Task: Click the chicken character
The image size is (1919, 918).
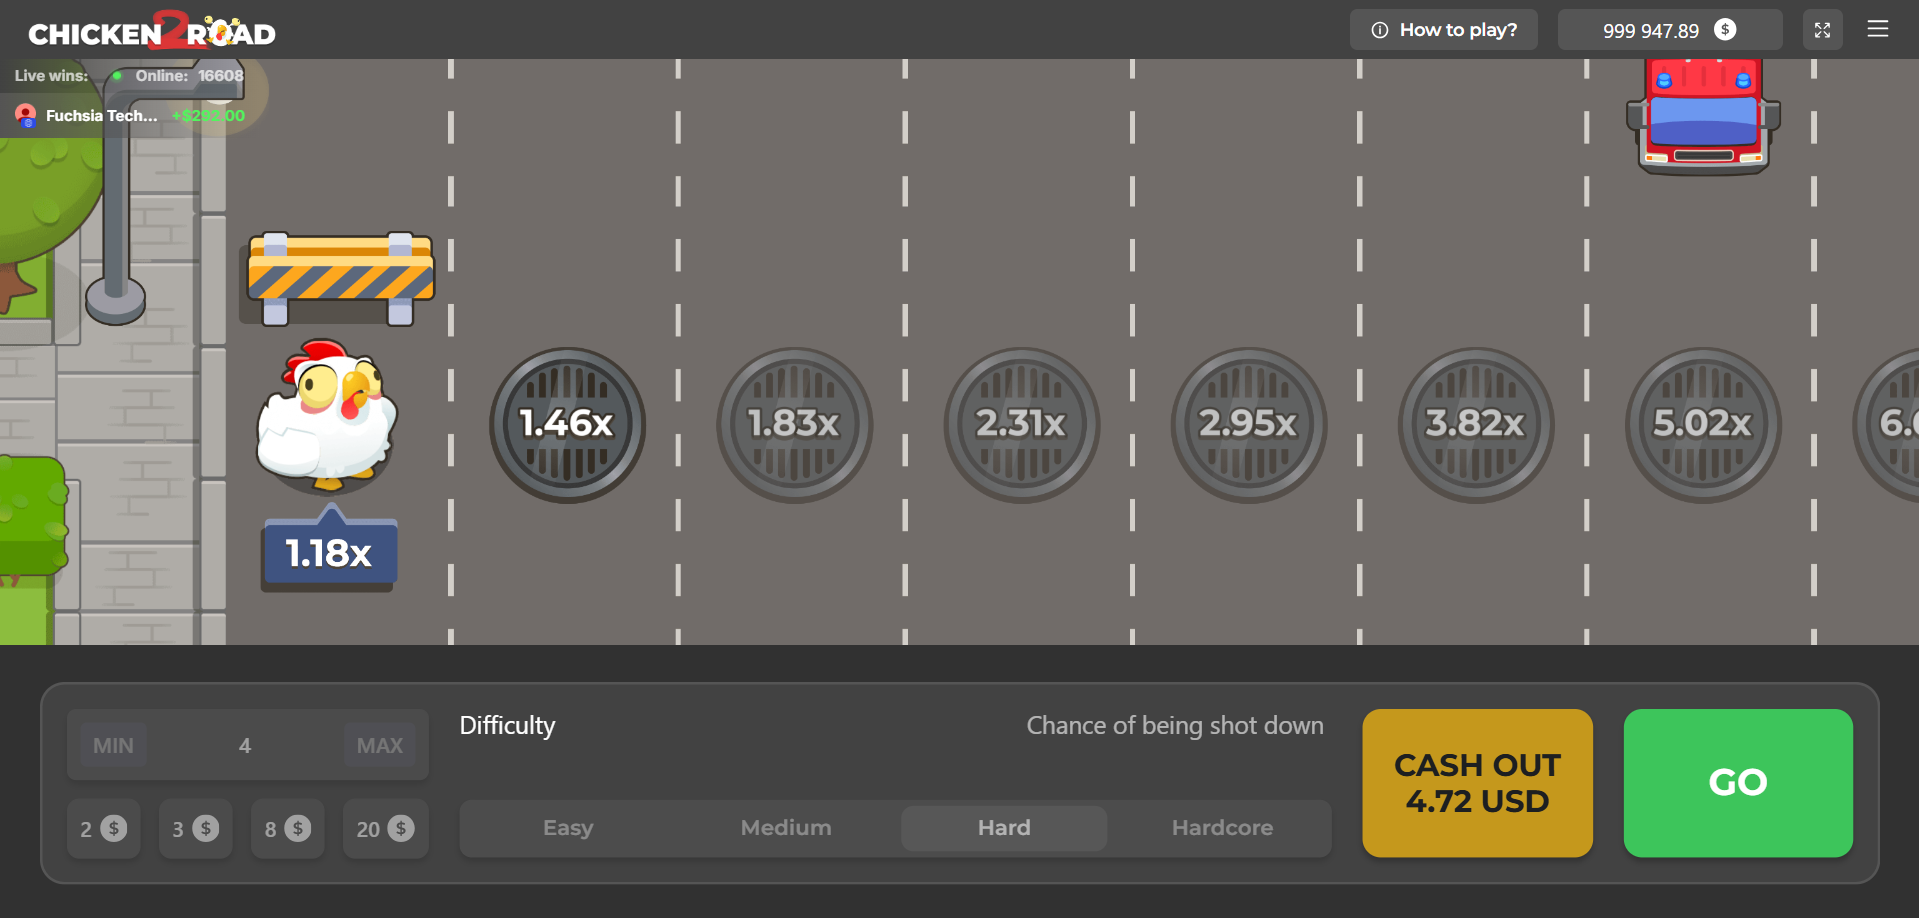Action: (x=326, y=415)
